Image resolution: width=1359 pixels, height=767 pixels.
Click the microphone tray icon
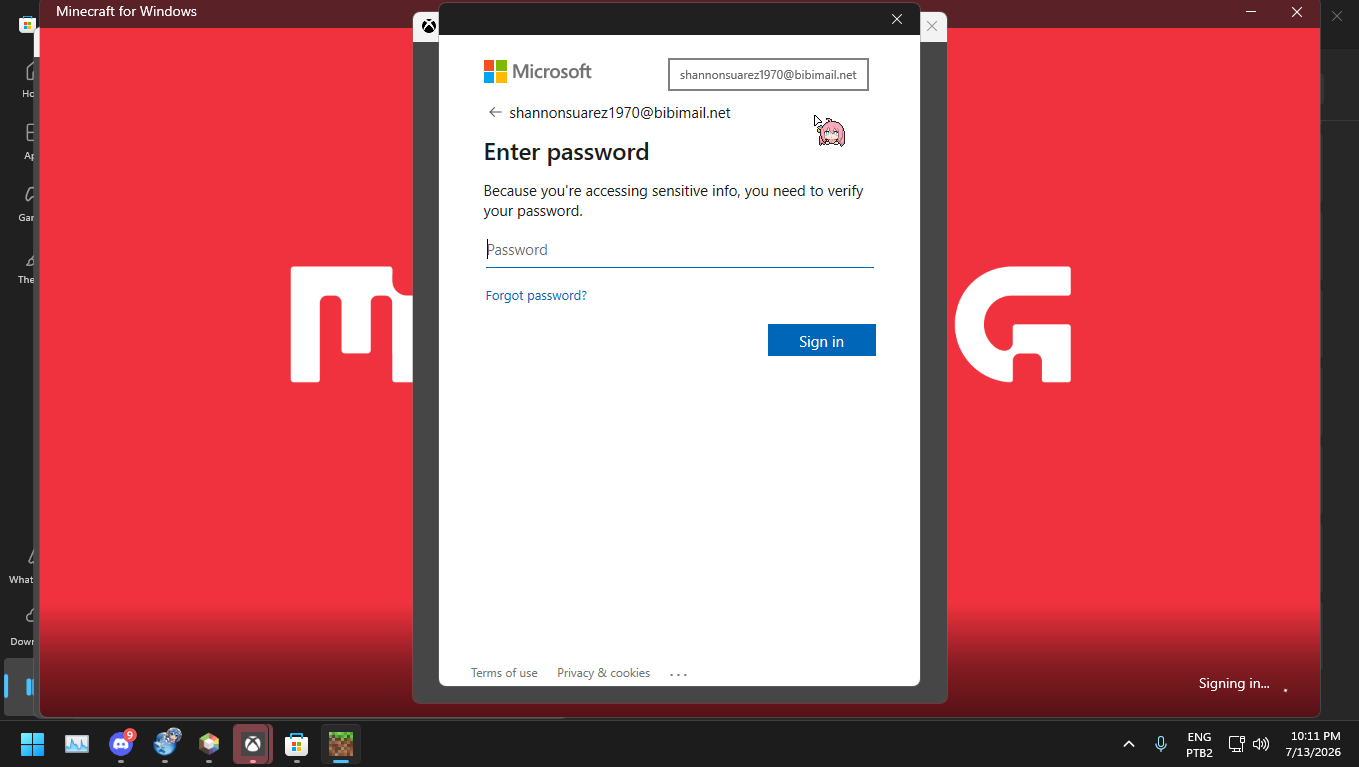coord(1161,744)
